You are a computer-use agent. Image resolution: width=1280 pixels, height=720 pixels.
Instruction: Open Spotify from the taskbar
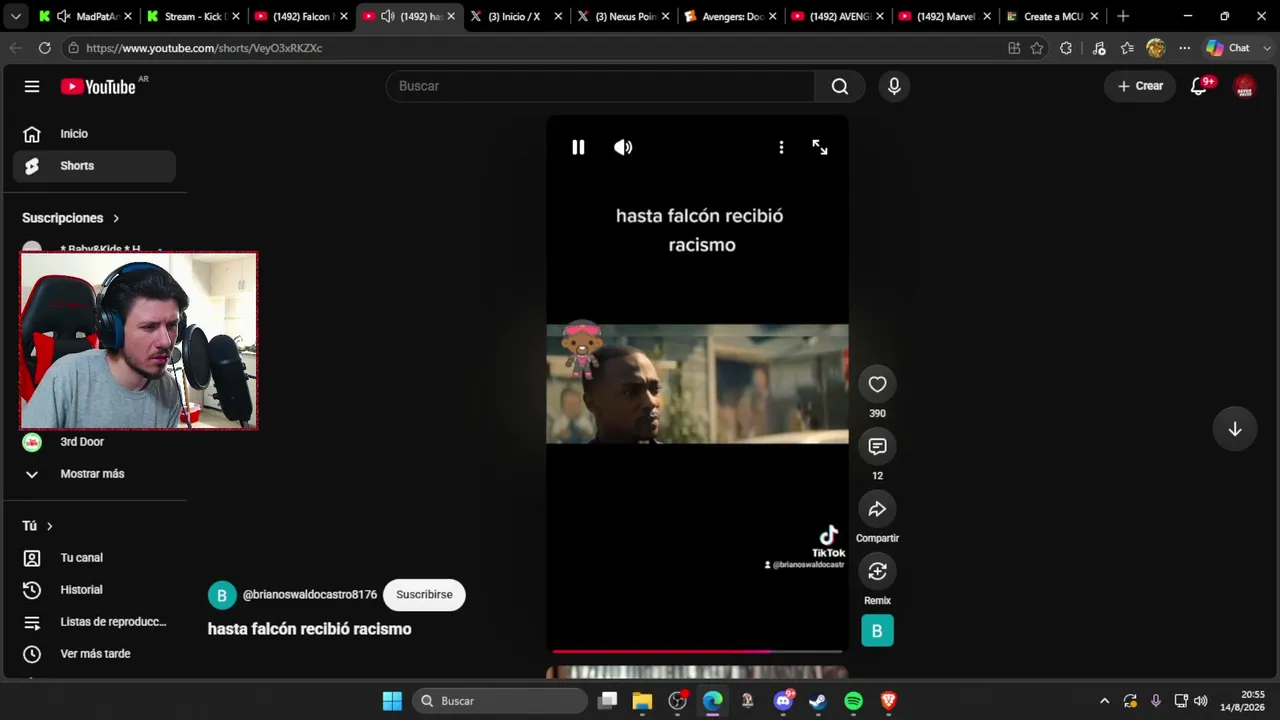click(853, 701)
